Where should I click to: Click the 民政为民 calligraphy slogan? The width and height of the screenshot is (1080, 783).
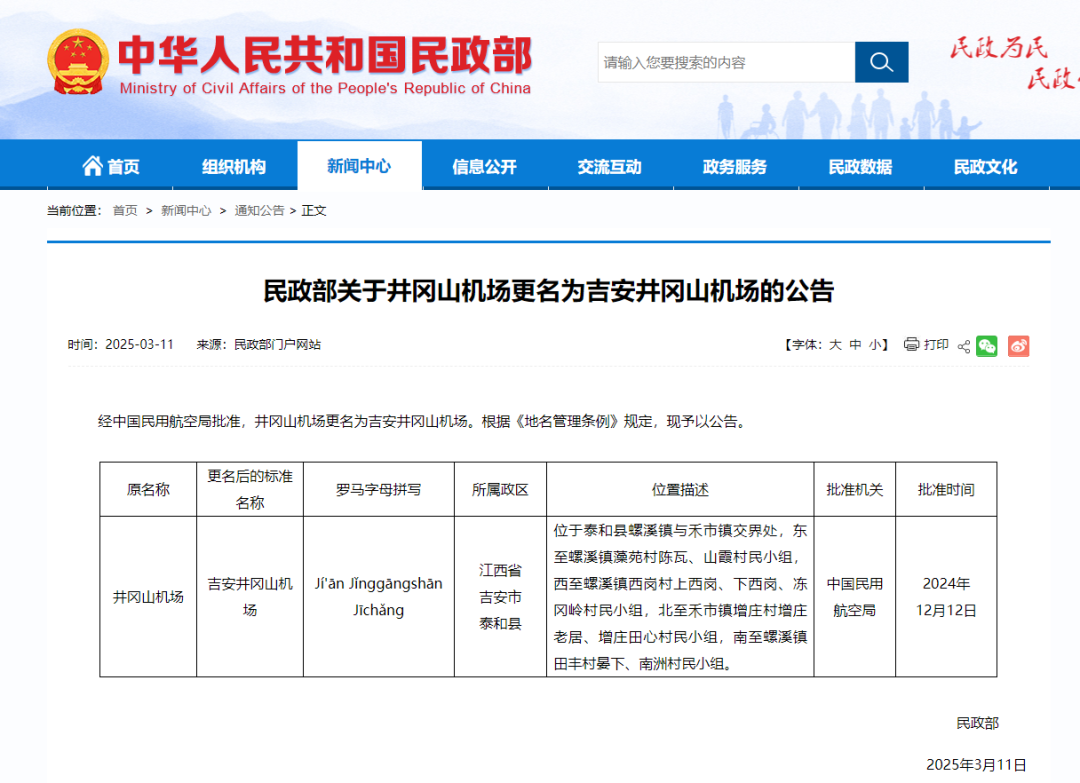[x=999, y=48]
